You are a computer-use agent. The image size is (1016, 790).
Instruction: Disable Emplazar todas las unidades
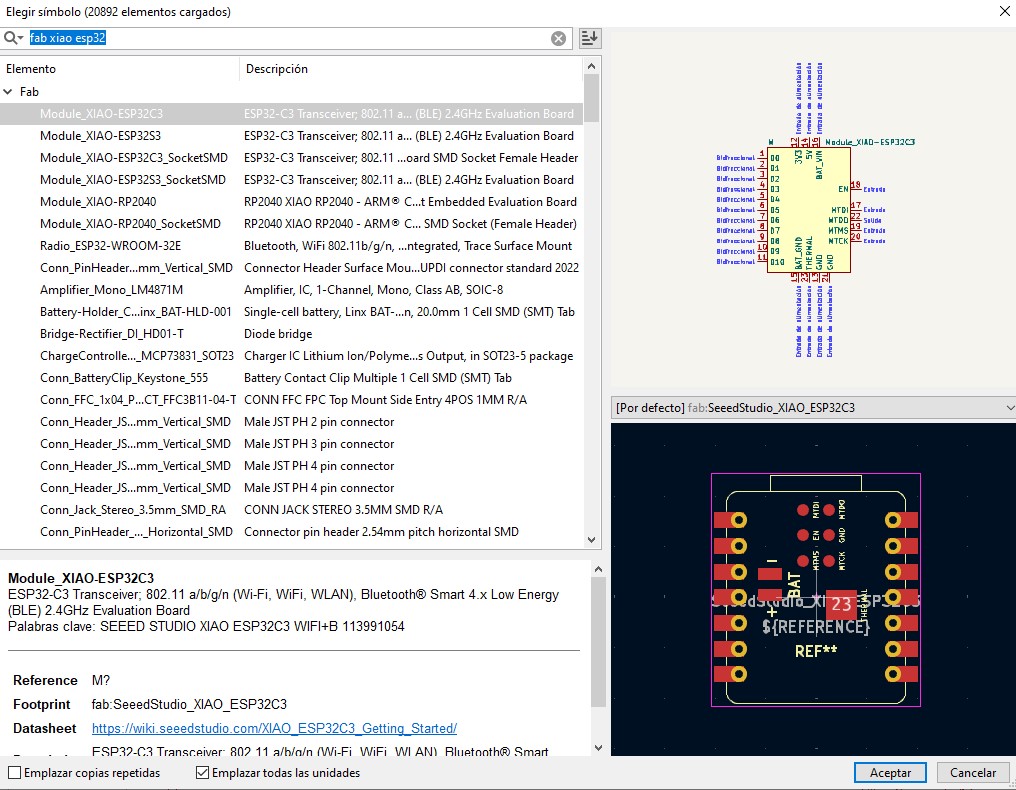(x=202, y=773)
